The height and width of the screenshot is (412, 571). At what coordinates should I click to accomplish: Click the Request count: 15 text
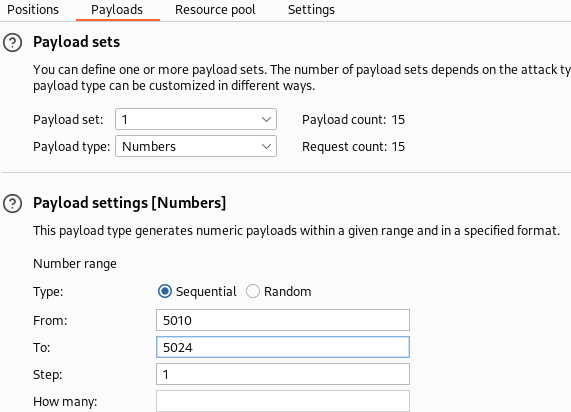(354, 146)
